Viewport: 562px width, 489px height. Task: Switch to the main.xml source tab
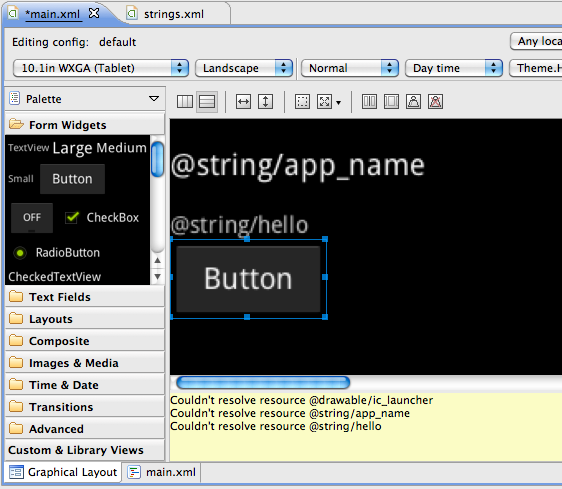162,472
